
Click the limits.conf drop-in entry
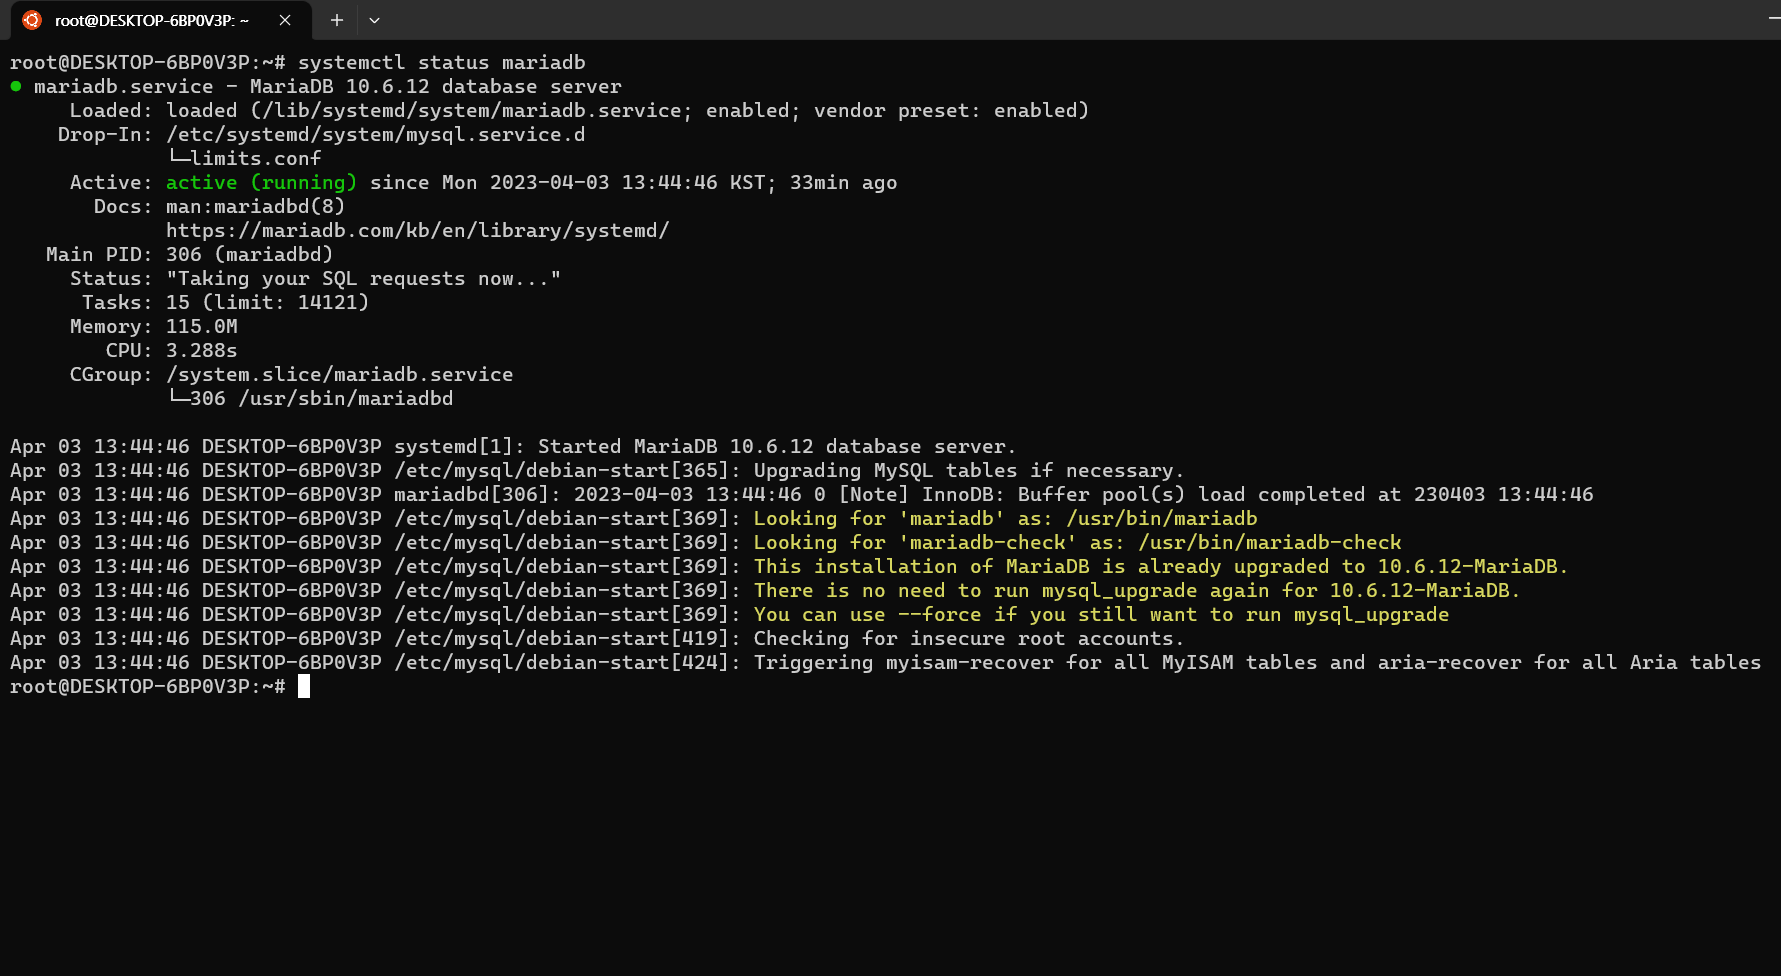pyautogui.click(x=255, y=159)
